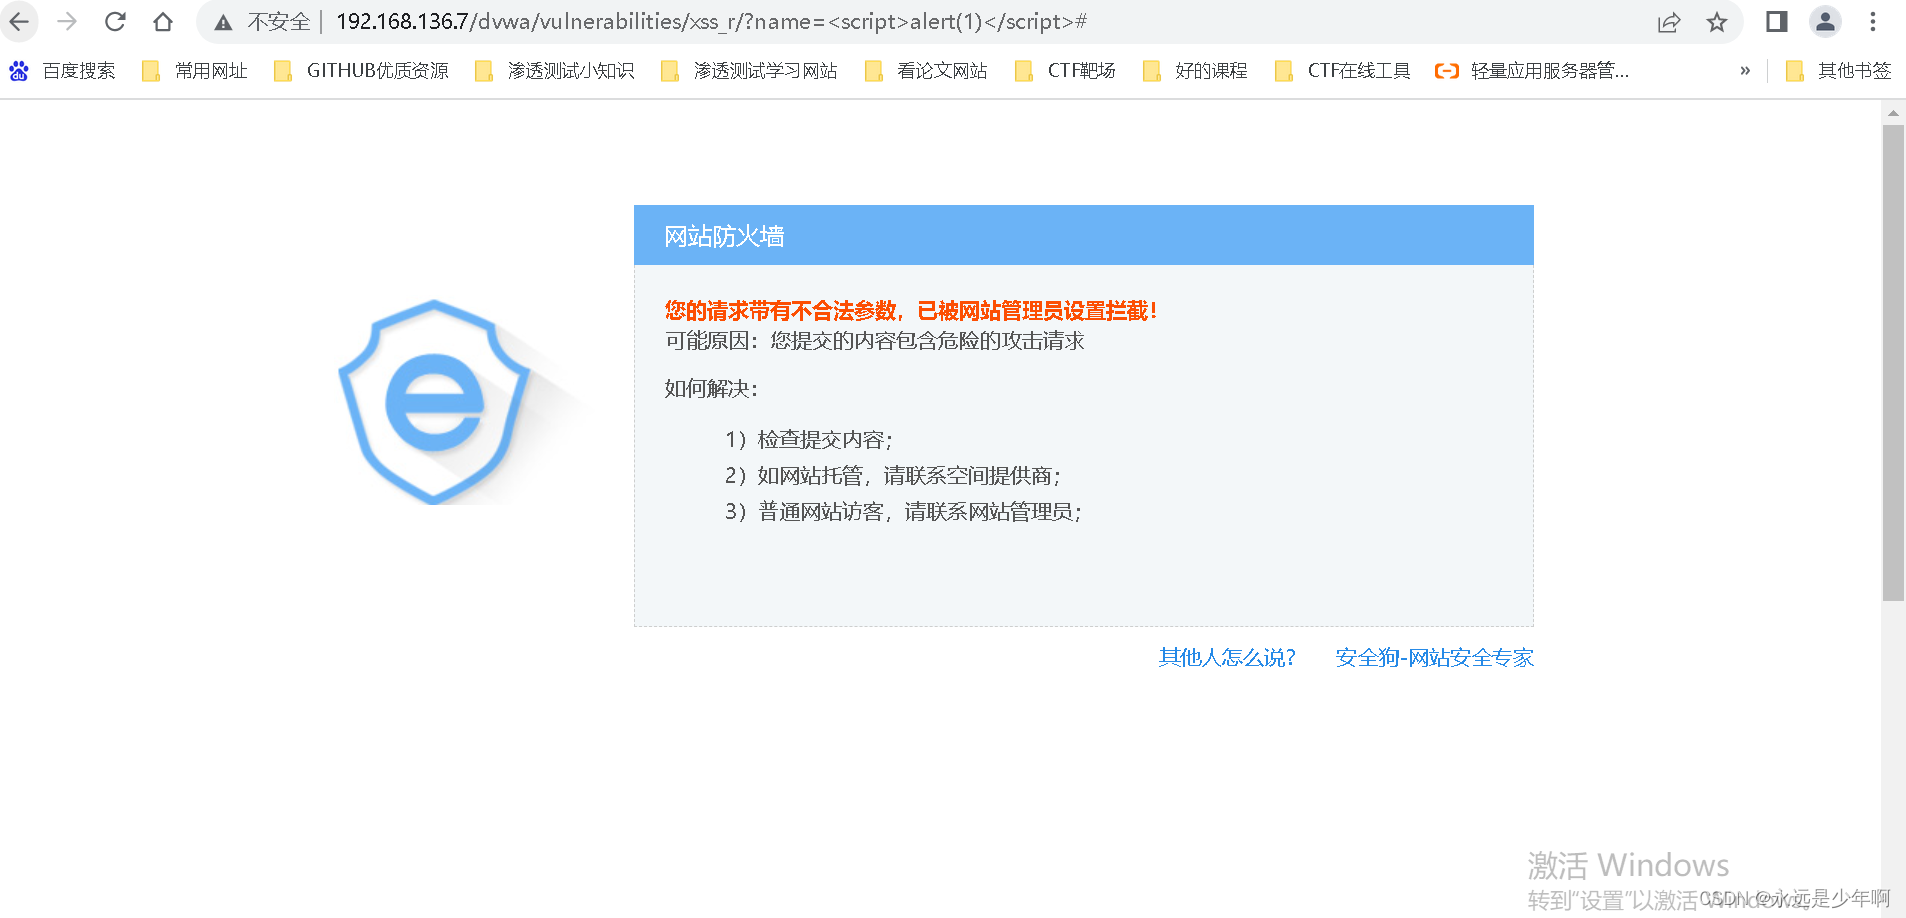Open the user profile avatar
1906x918 pixels.
click(x=1825, y=22)
